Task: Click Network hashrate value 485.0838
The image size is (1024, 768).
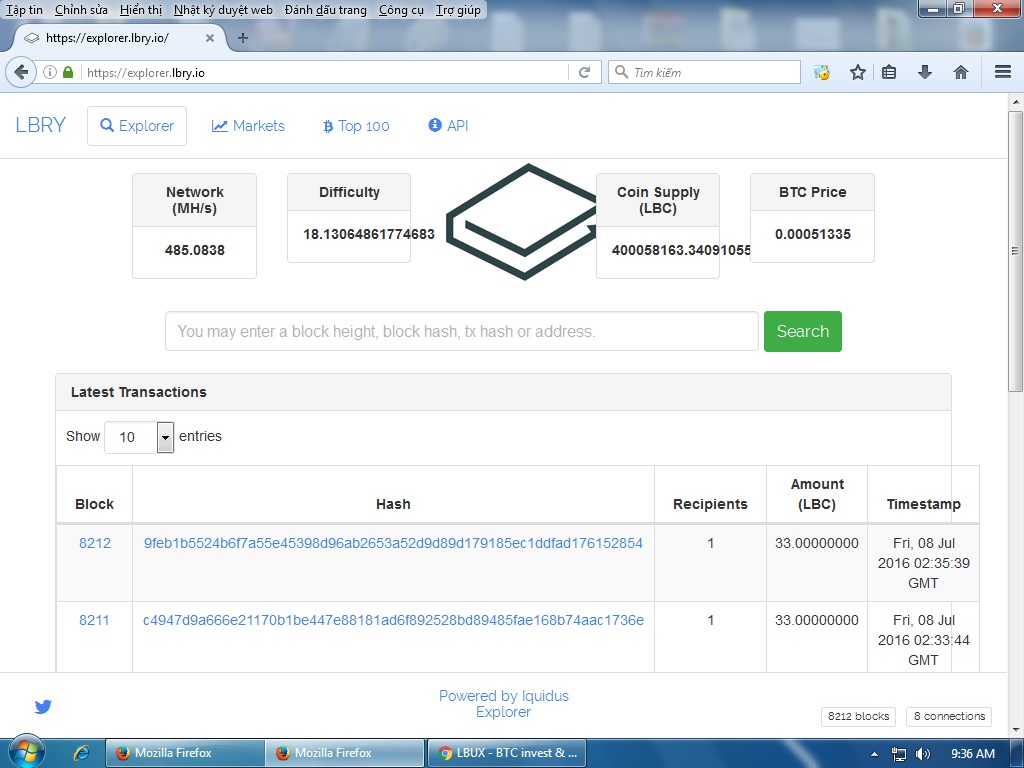Action: pyautogui.click(x=195, y=250)
